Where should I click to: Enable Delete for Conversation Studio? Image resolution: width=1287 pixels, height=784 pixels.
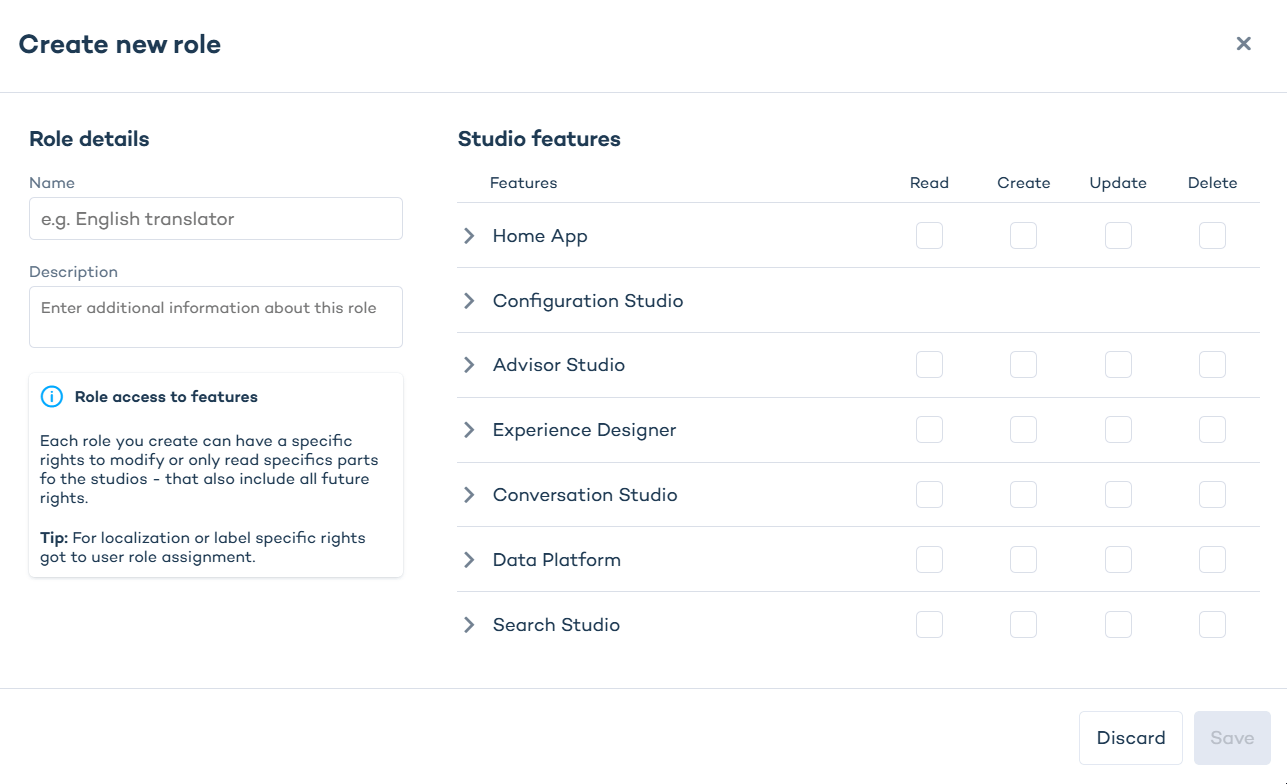[1212, 495]
